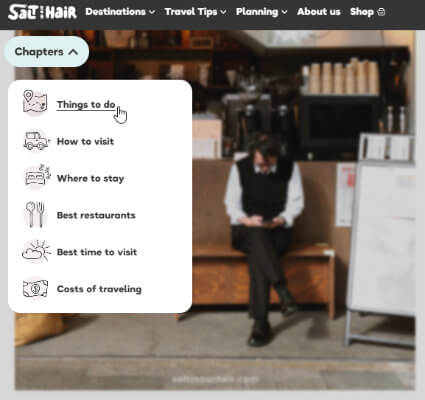425x400 pixels.
Task: Jump to Things to do chapter
Action: [86, 105]
